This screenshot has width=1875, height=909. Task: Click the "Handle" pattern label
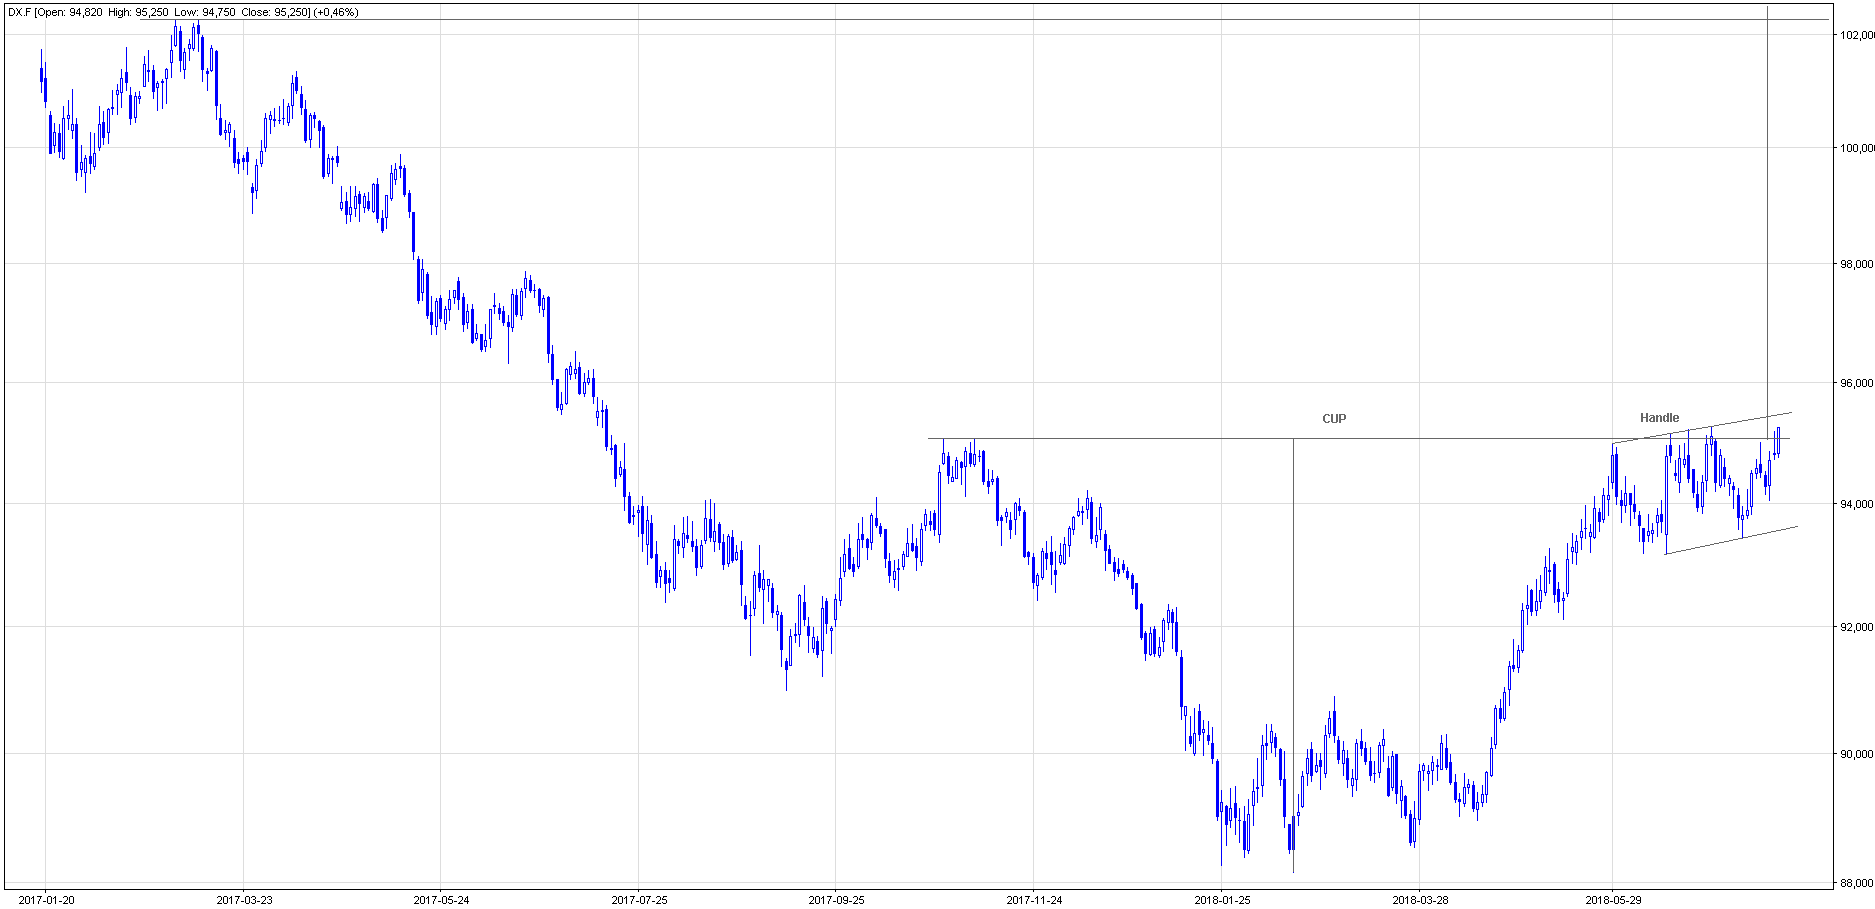(1659, 418)
